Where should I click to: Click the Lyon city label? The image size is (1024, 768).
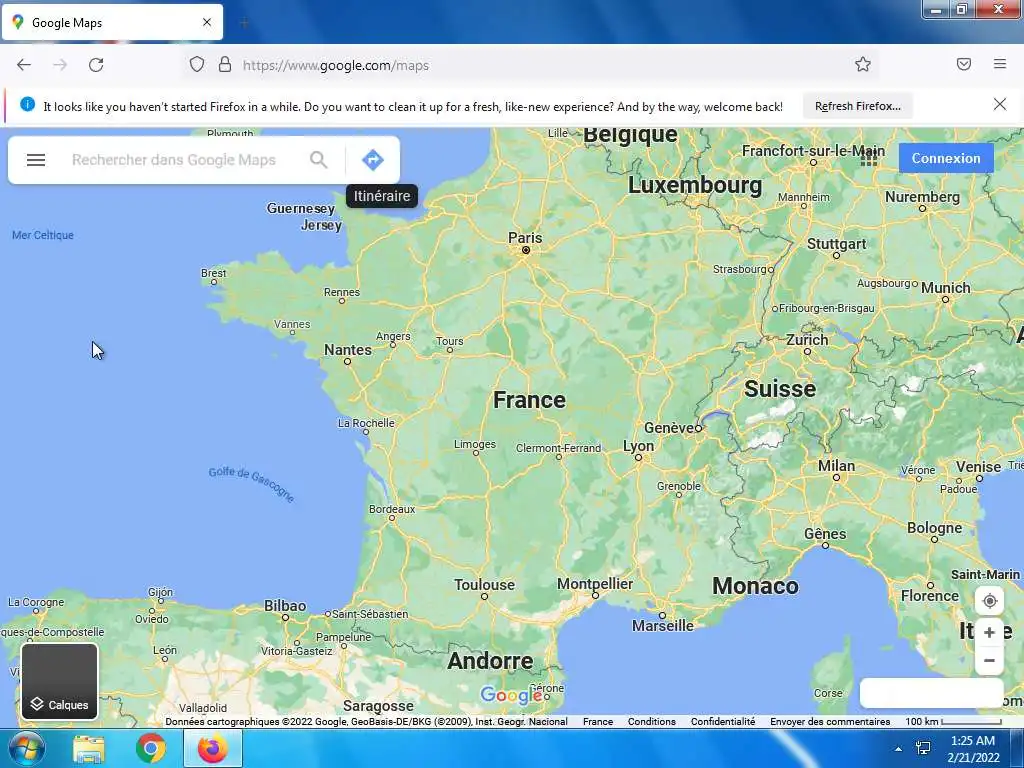click(x=638, y=445)
